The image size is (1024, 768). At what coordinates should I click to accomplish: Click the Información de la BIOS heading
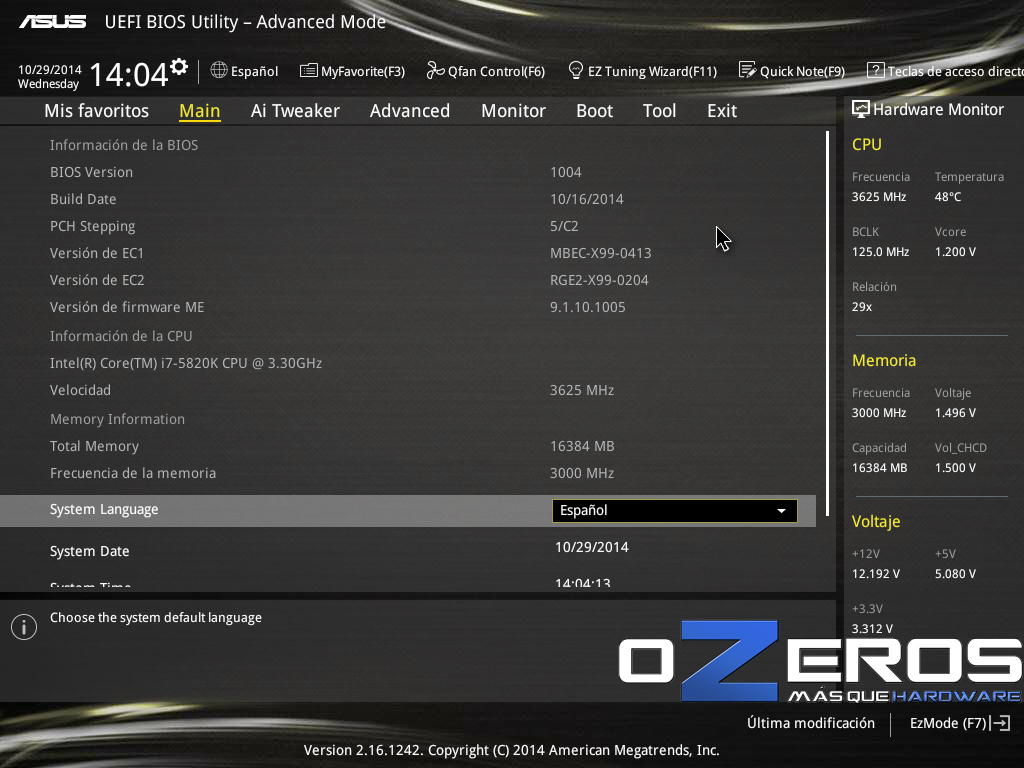[x=124, y=145]
